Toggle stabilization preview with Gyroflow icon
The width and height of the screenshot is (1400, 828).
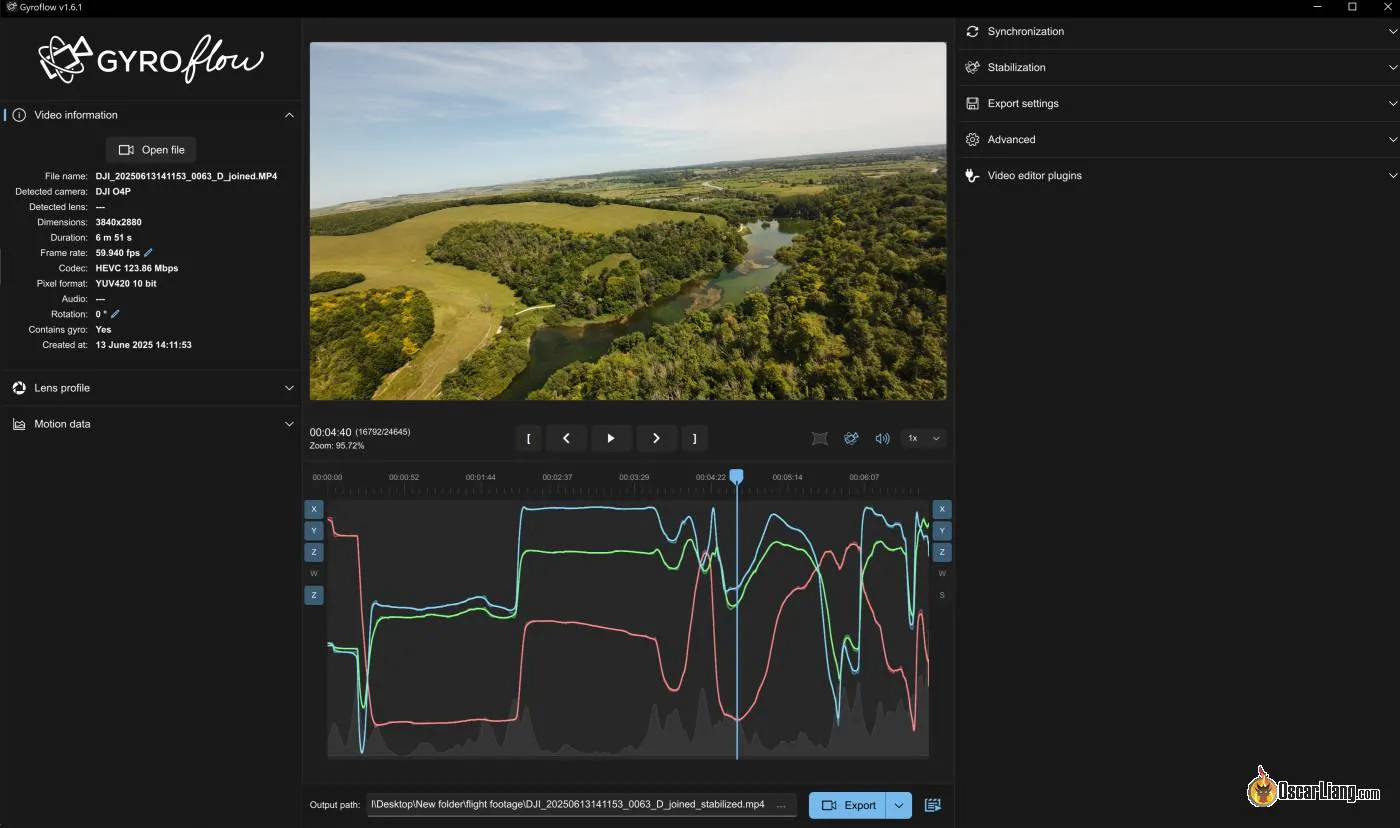pyautogui.click(x=851, y=438)
